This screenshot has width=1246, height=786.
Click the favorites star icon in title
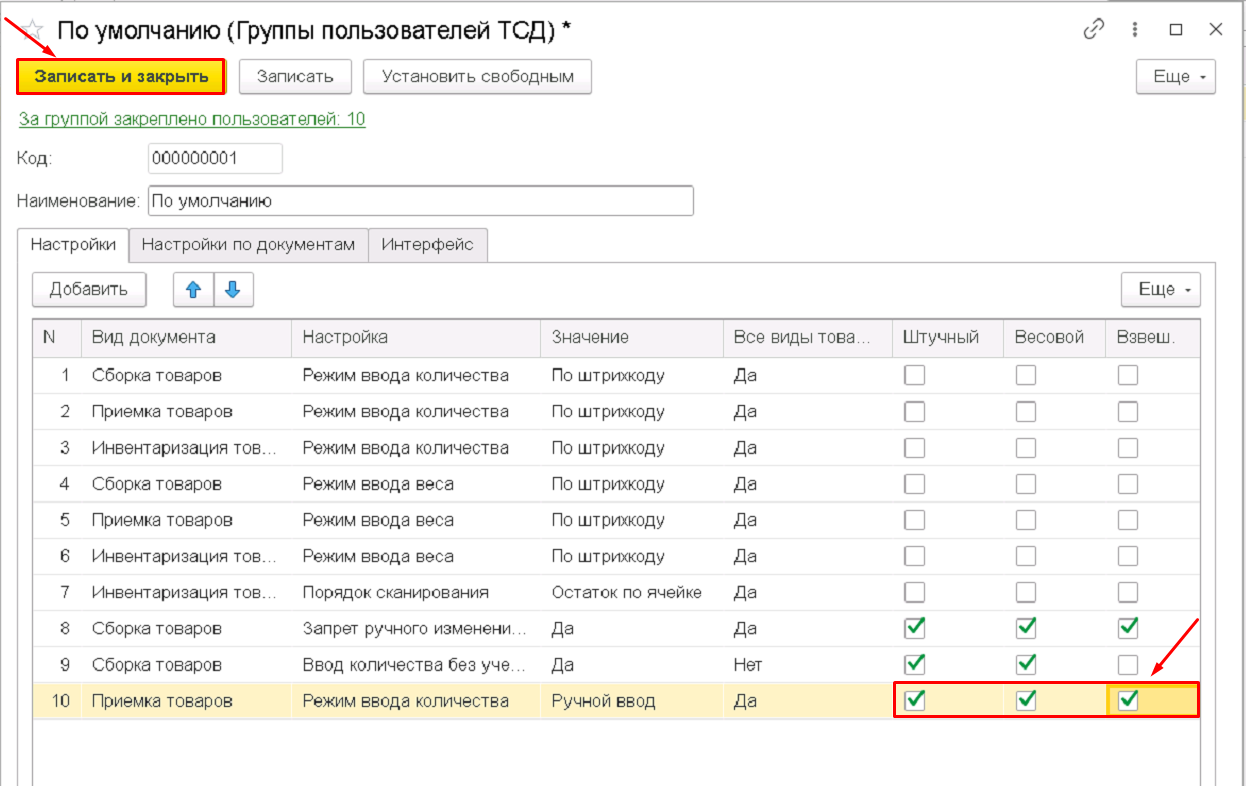point(32,30)
